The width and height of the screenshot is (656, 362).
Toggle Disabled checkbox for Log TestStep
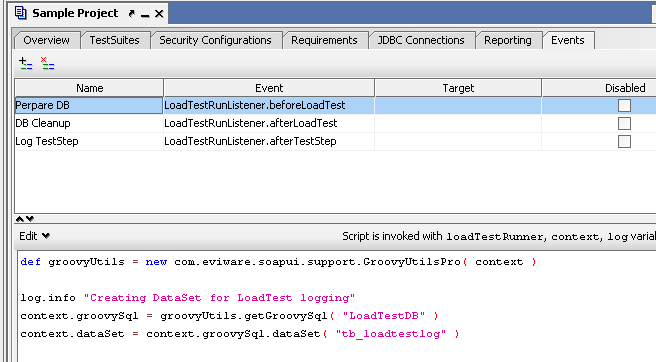(x=624, y=141)
